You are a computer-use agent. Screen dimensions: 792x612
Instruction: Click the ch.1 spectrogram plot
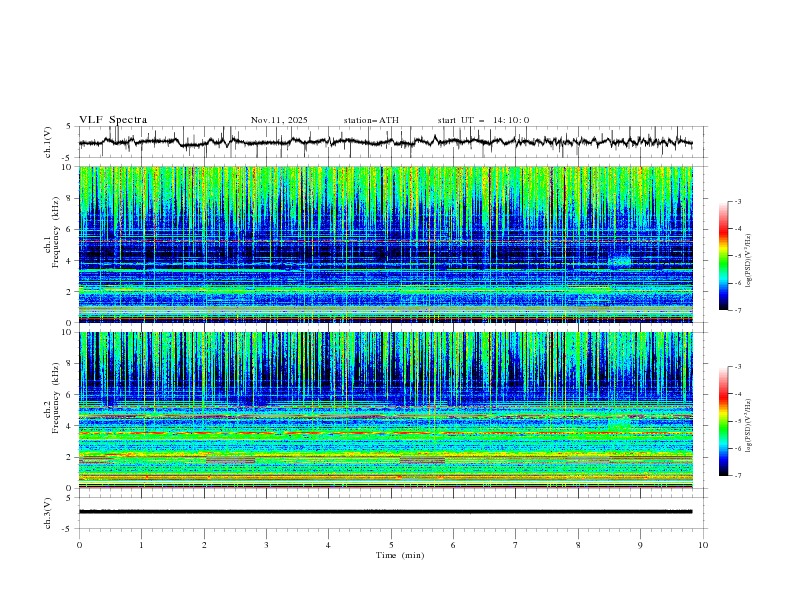click(x=385, y=244)
